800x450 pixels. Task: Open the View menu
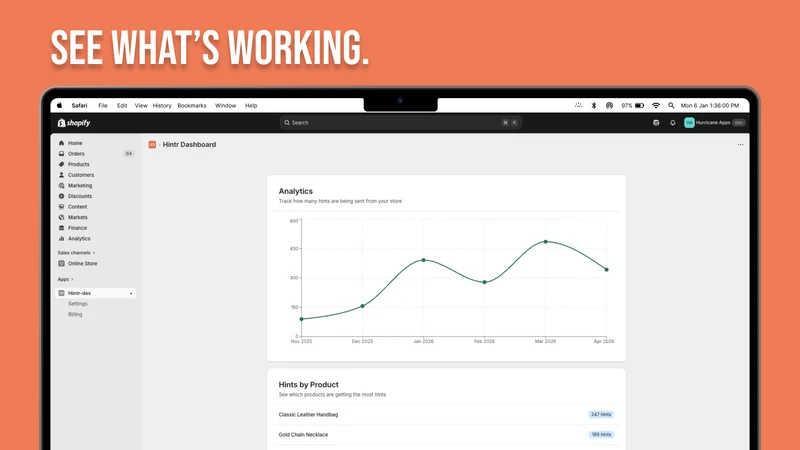pos(141,106)
